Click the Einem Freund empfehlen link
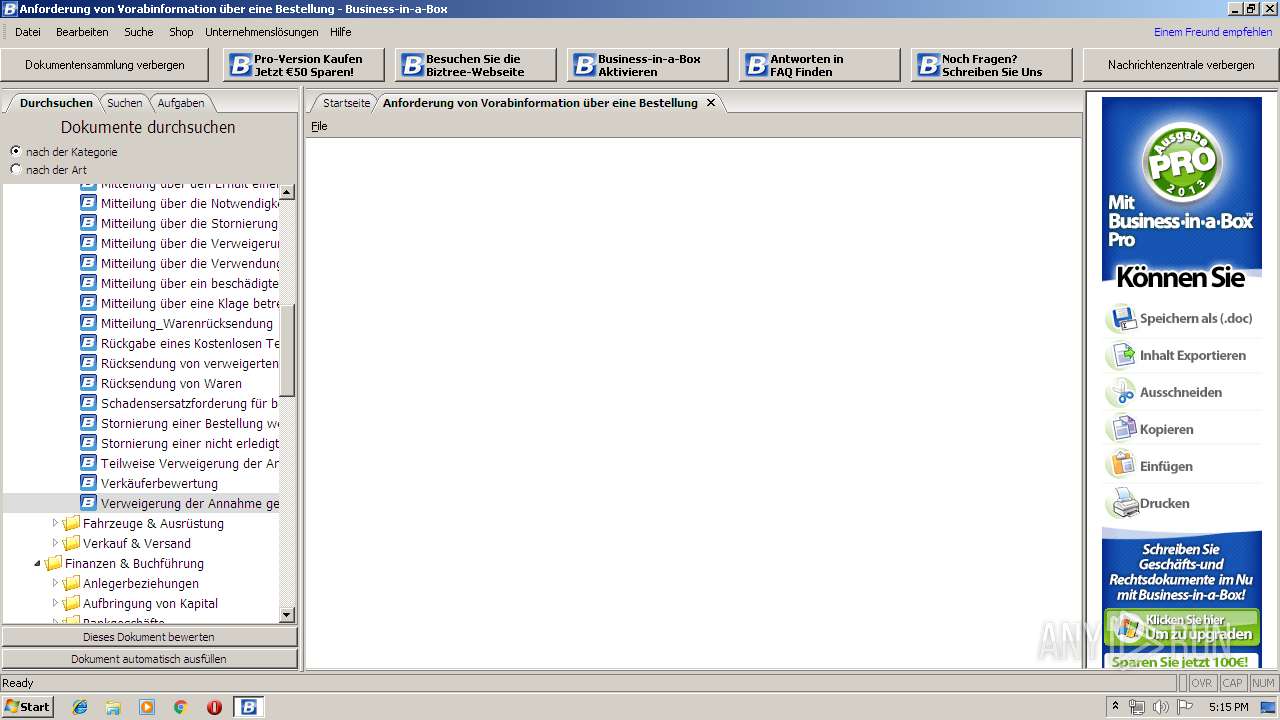 click(x=1213, y=32)
